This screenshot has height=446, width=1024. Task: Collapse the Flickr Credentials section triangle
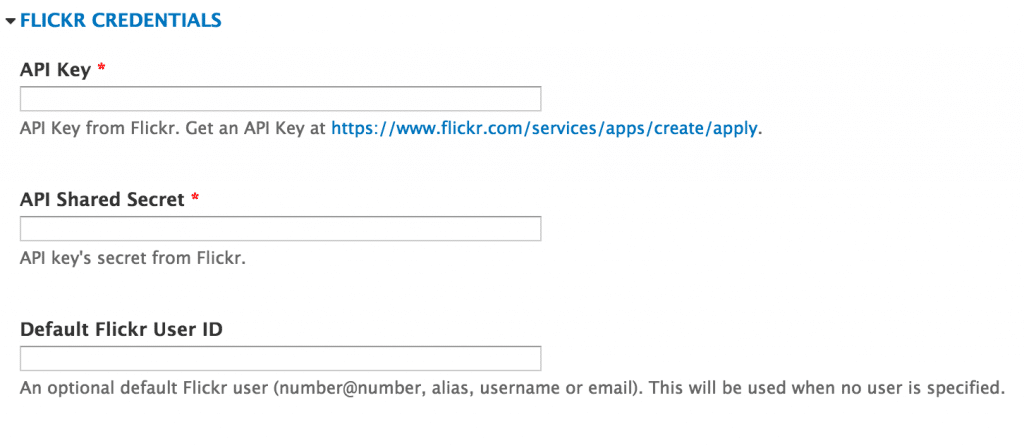pos(10,21)
